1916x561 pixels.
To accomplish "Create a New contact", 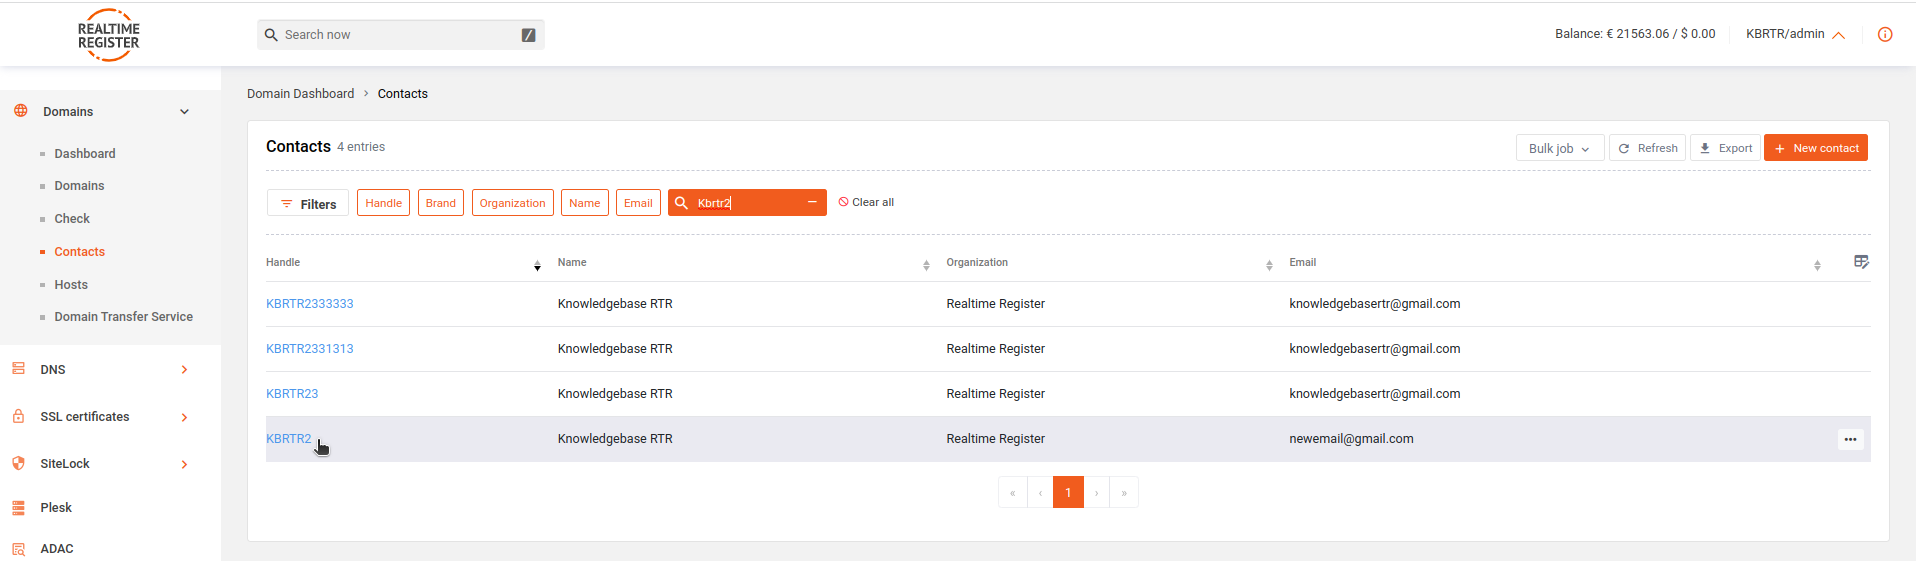I will [x=1816, y=148].
